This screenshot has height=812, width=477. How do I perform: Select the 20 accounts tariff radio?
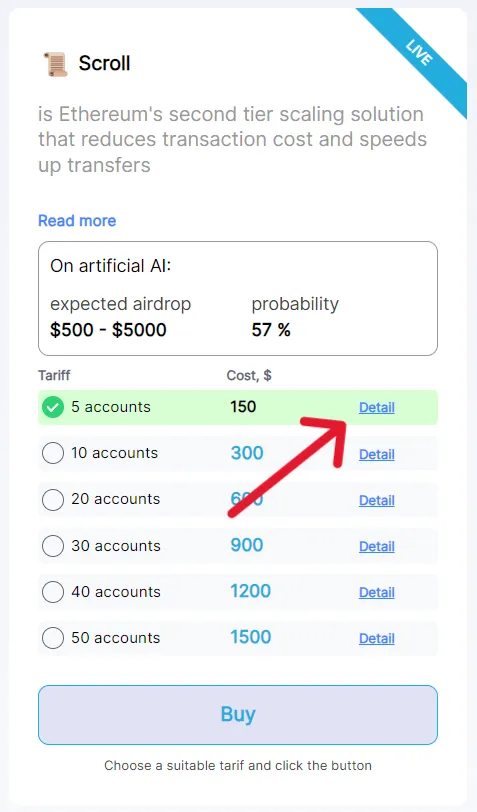click(x=53, y=500)
